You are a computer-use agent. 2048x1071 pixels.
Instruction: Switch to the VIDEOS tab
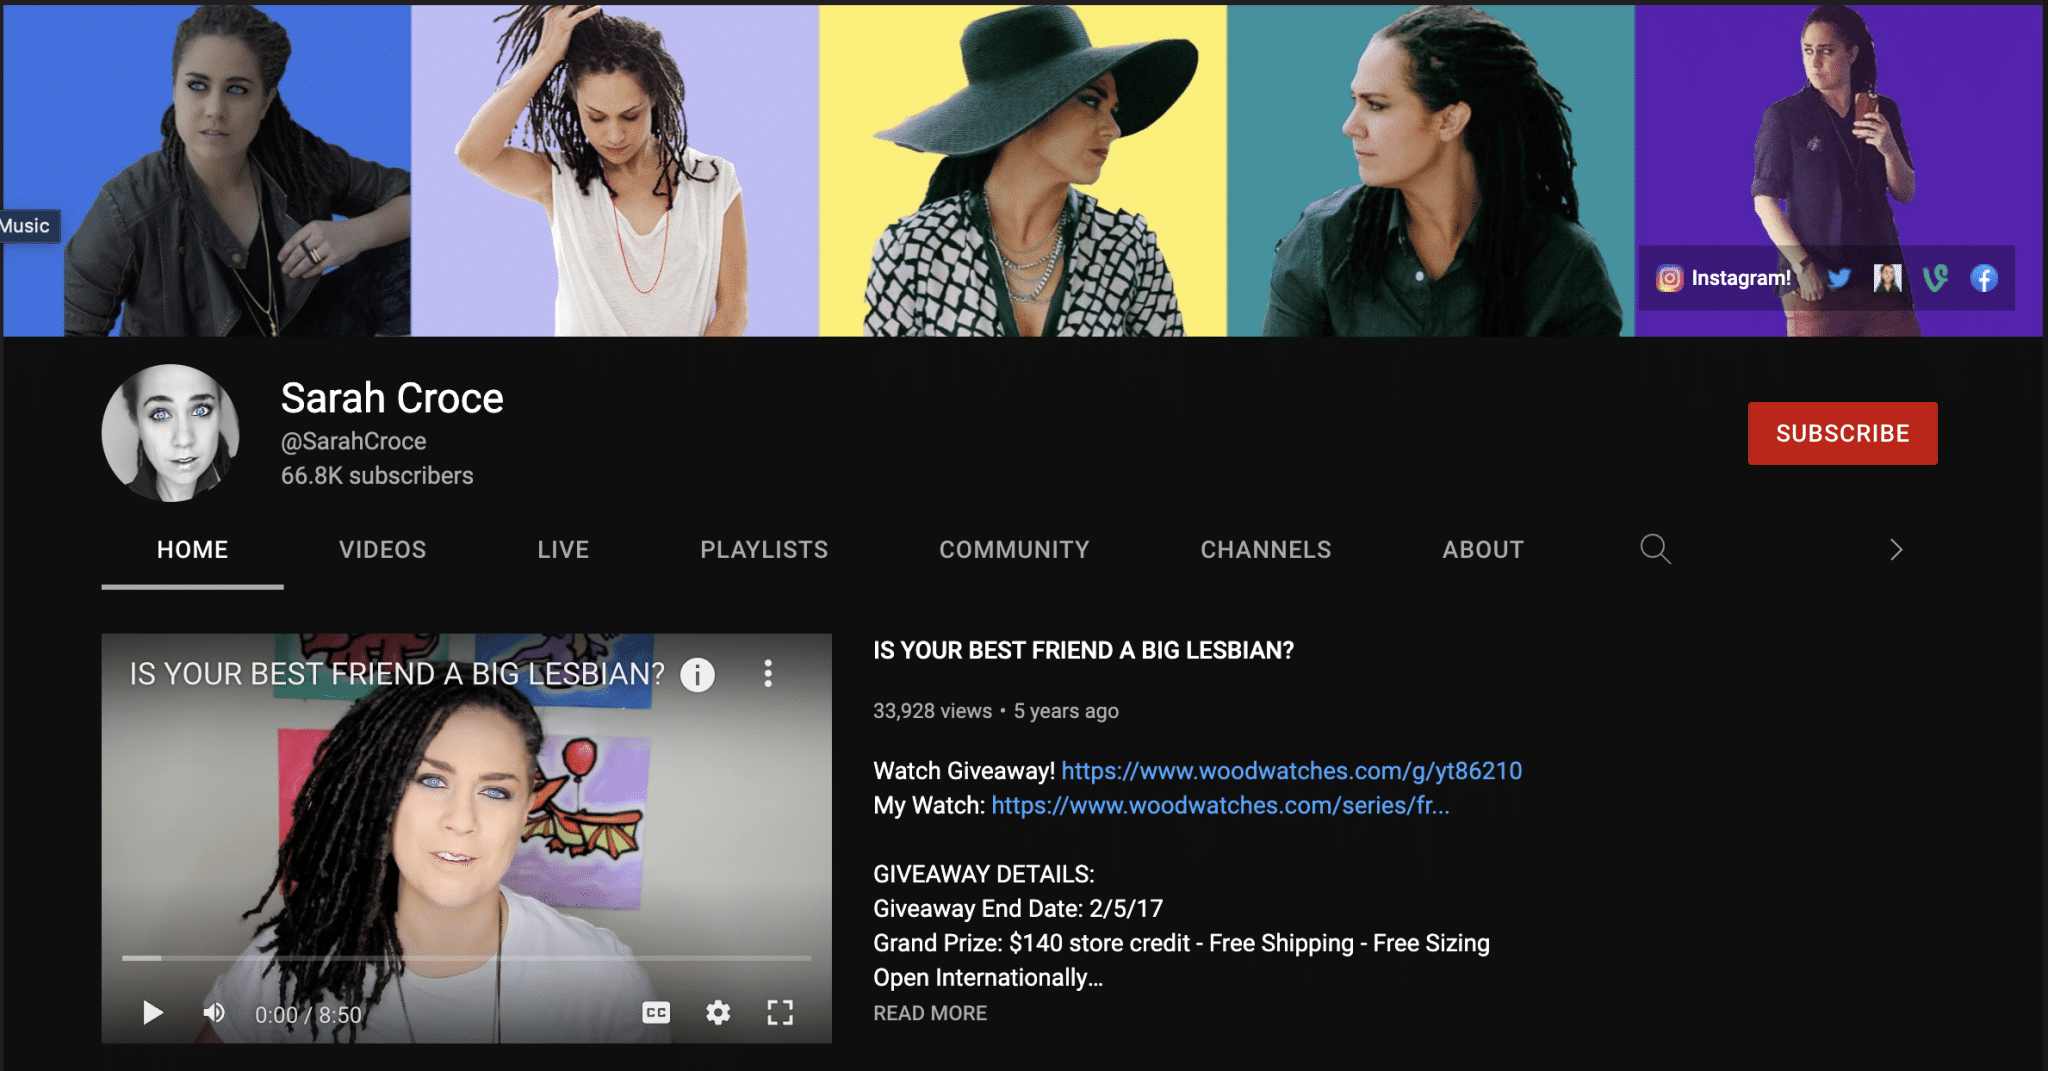[x=381, y=549]
